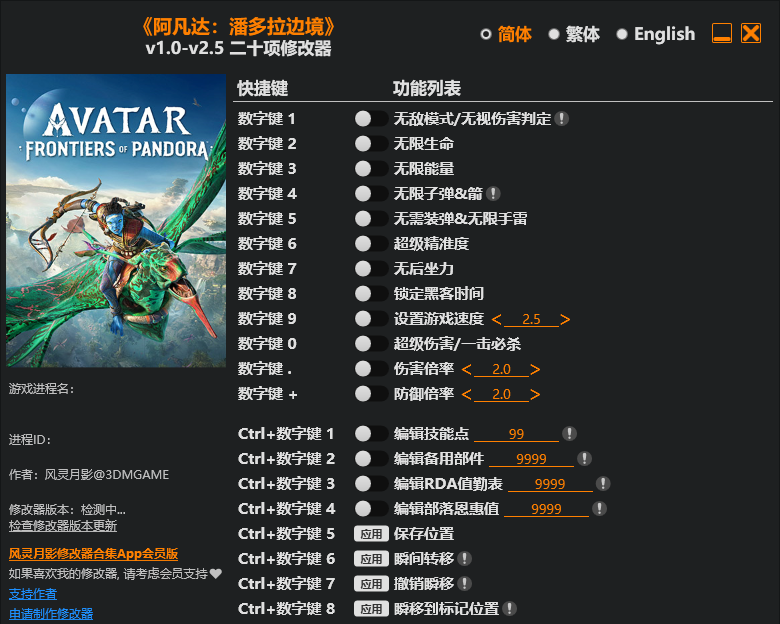The image size is (780, 624).
Task: Decrease game speed with left arrow
Action: tap(496, 319)
